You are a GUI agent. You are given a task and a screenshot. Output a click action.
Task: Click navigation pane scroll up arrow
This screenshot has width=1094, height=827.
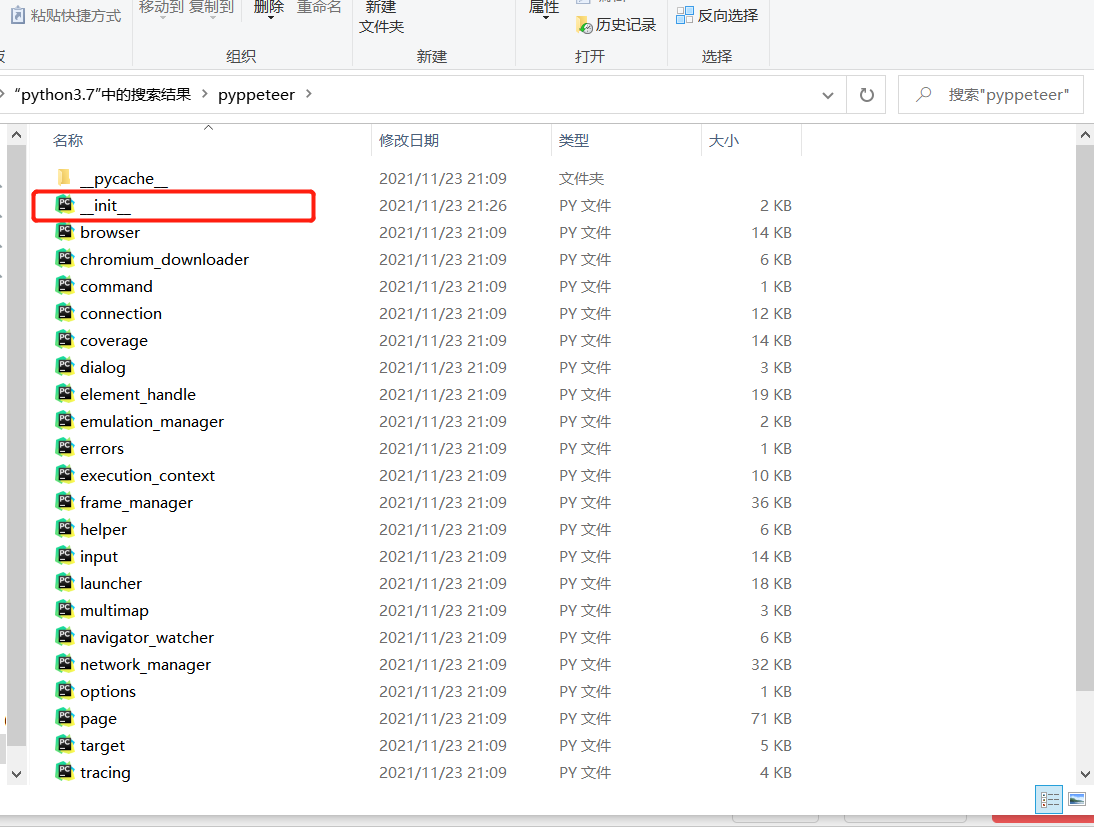coord(17,135)
